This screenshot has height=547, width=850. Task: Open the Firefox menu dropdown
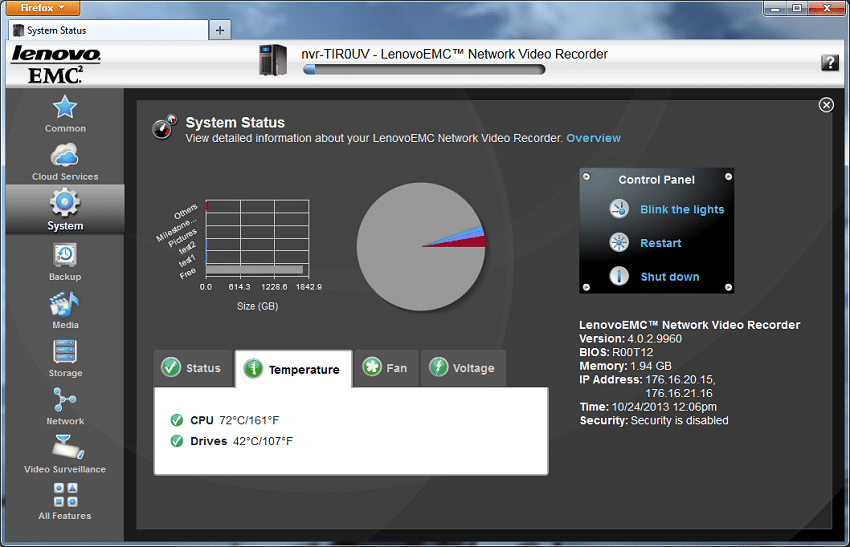[43, 8]
